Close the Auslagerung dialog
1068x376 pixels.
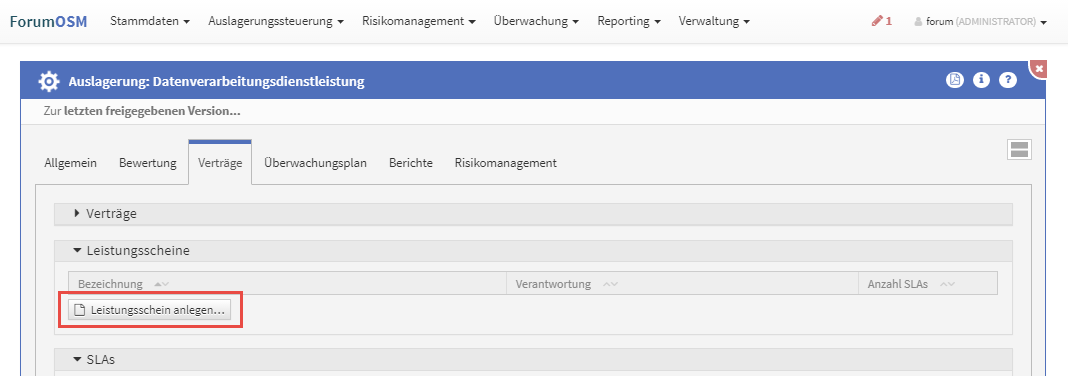(1039, 69)
